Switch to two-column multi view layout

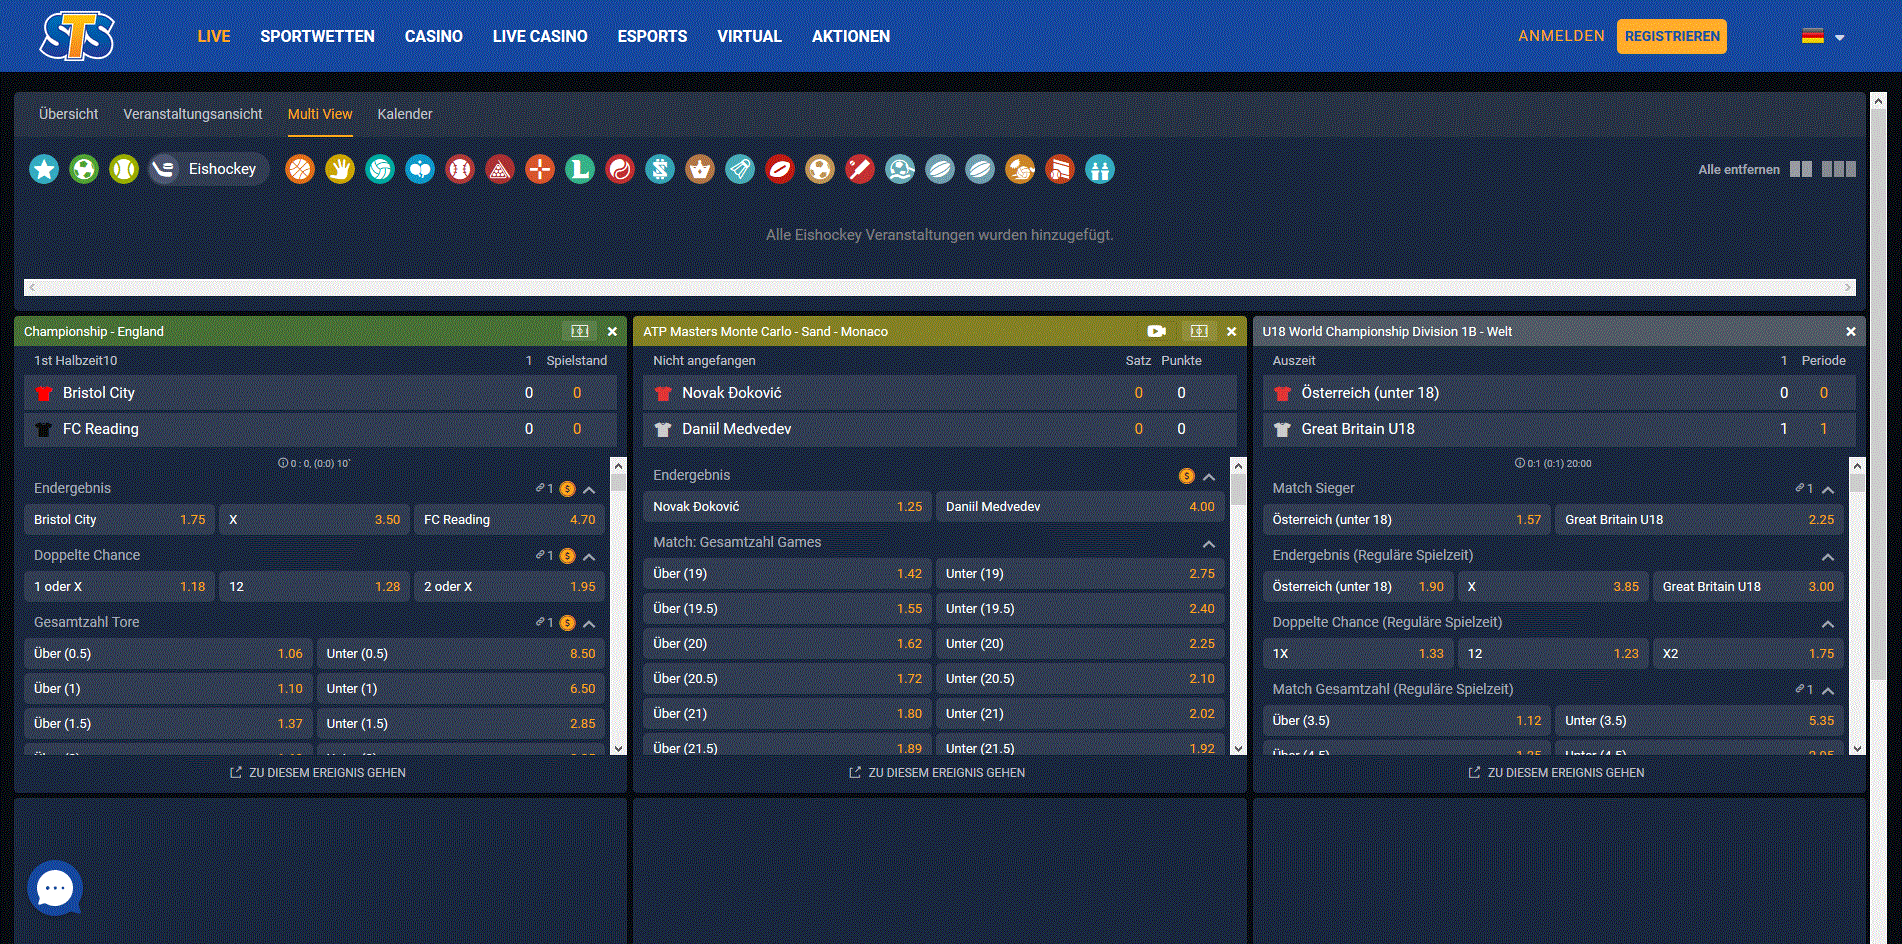tap(1801, 169)
